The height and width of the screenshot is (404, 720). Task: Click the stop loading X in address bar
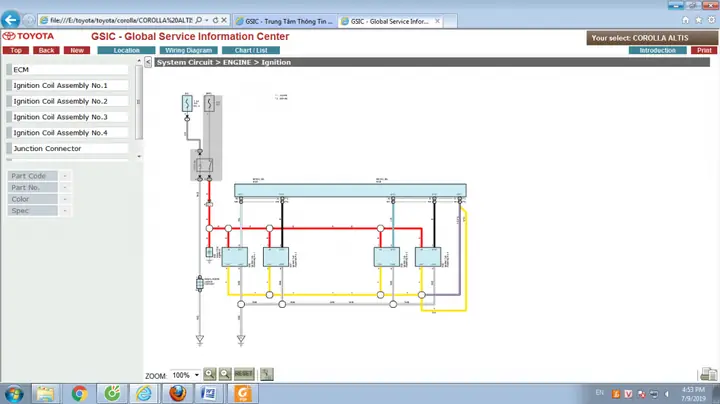click(x=224, y=20)
